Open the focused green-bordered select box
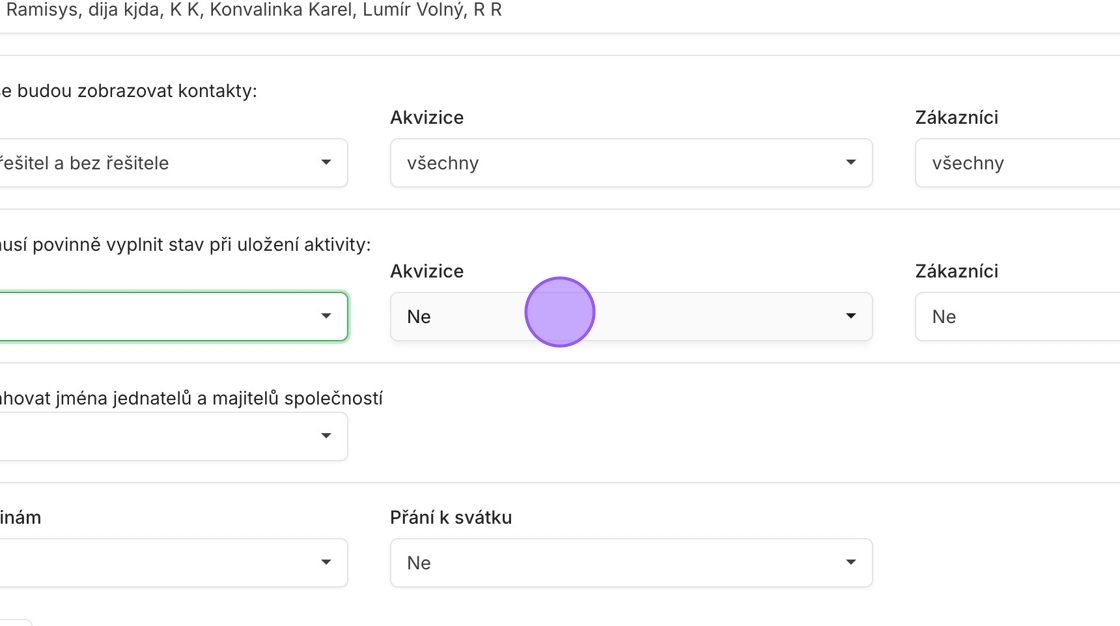The image size is (1120, 626). [x=174, y=317]
